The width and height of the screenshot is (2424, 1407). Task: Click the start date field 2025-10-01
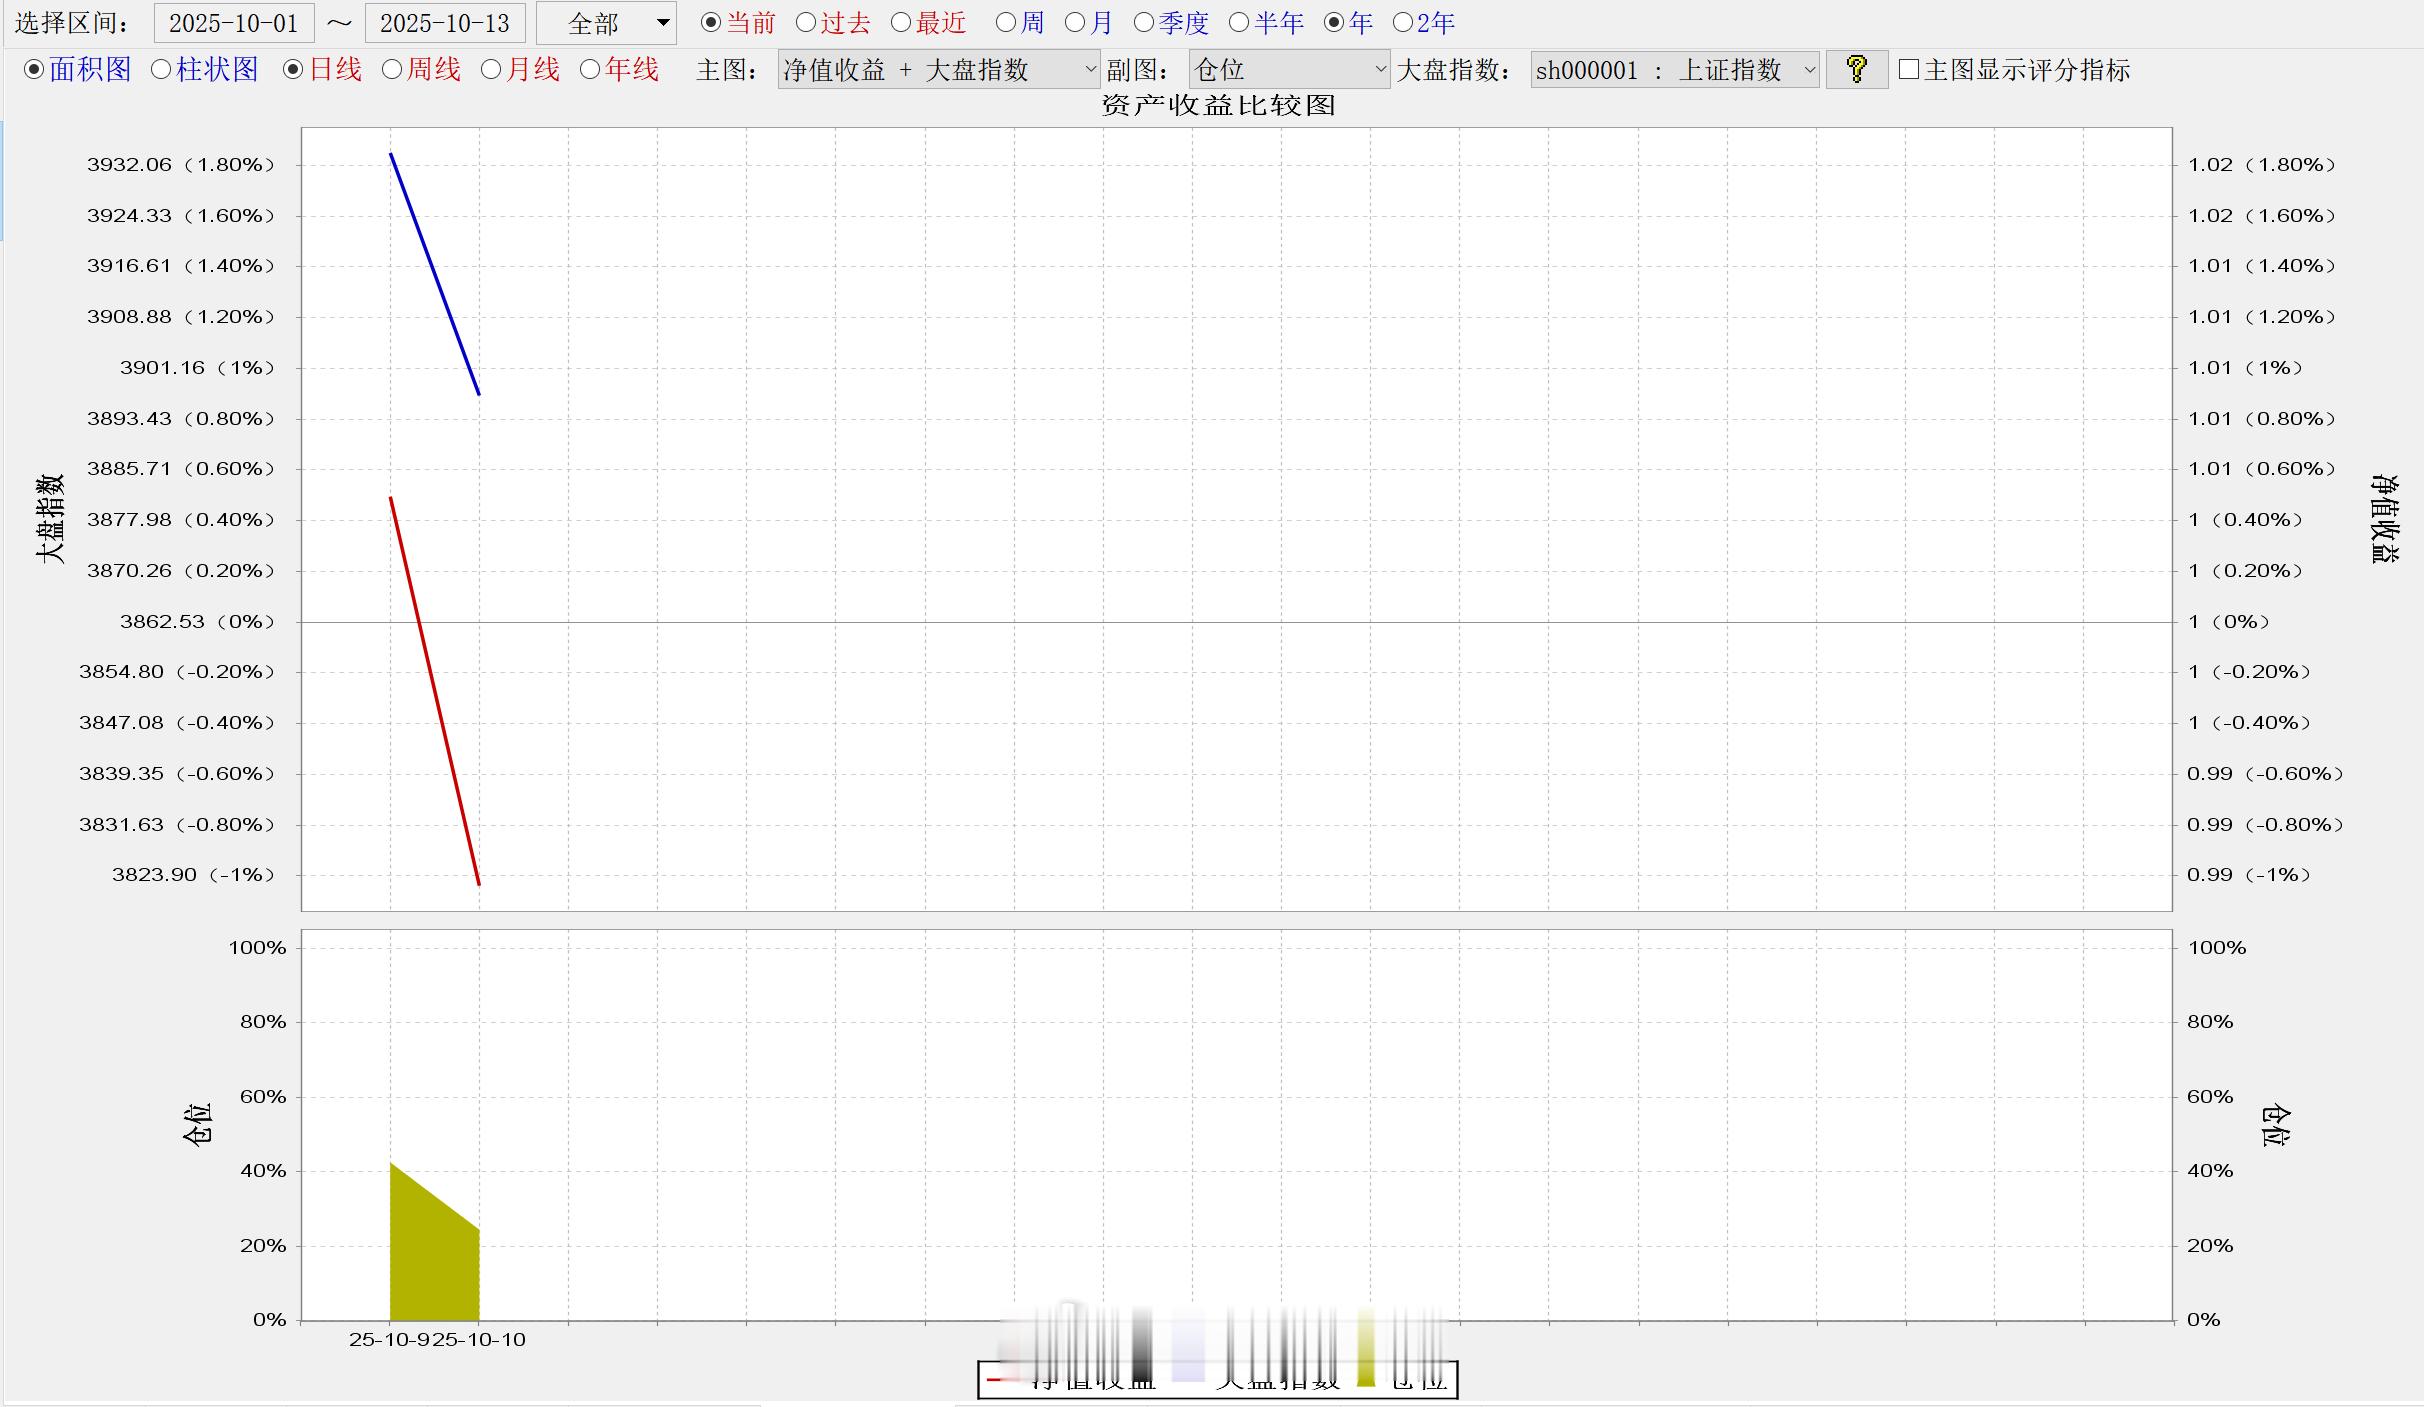click(234, 23)
